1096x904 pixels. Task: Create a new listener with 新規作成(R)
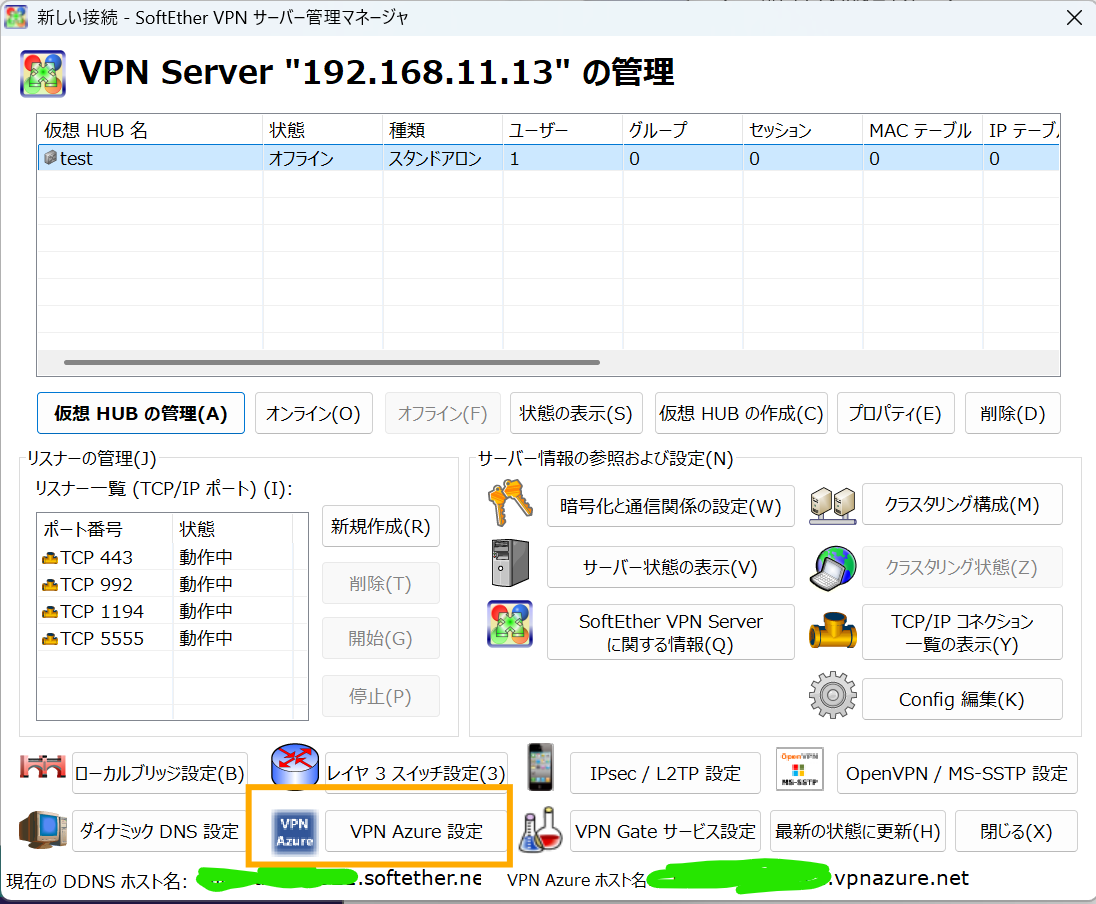click(381, 526)
